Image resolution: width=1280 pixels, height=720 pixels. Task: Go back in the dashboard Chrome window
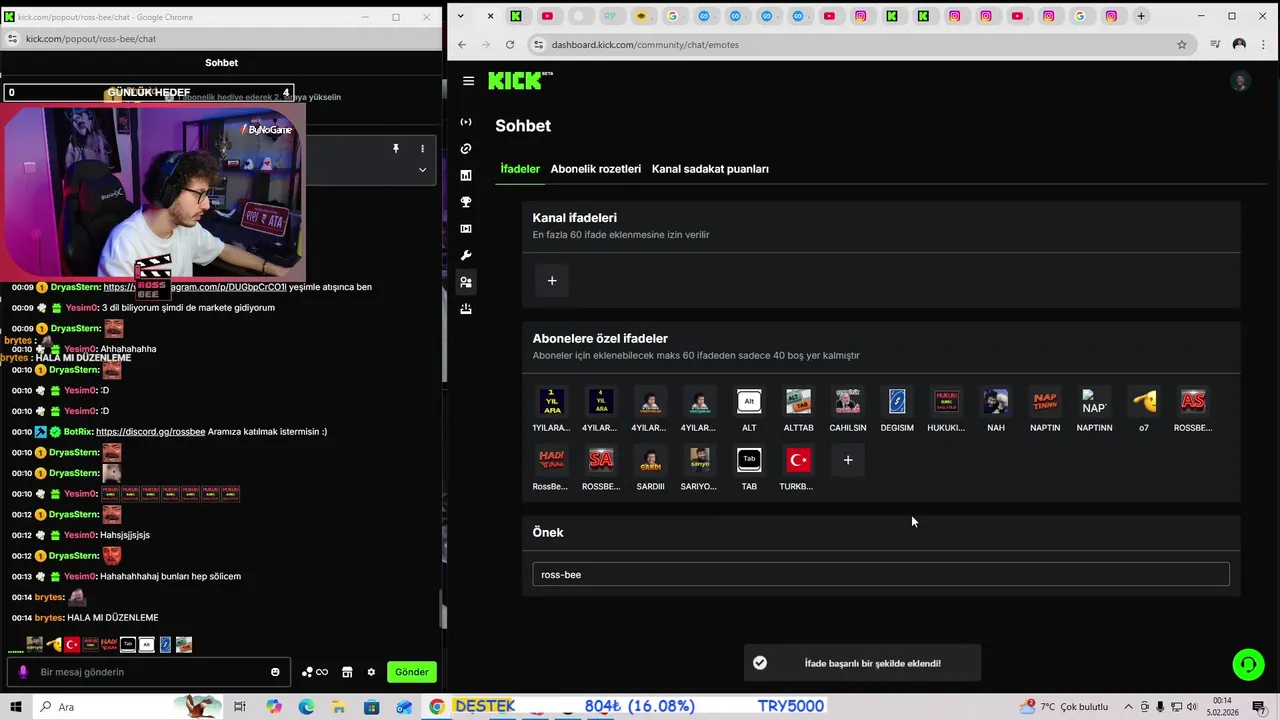click(x=462, y=45)
